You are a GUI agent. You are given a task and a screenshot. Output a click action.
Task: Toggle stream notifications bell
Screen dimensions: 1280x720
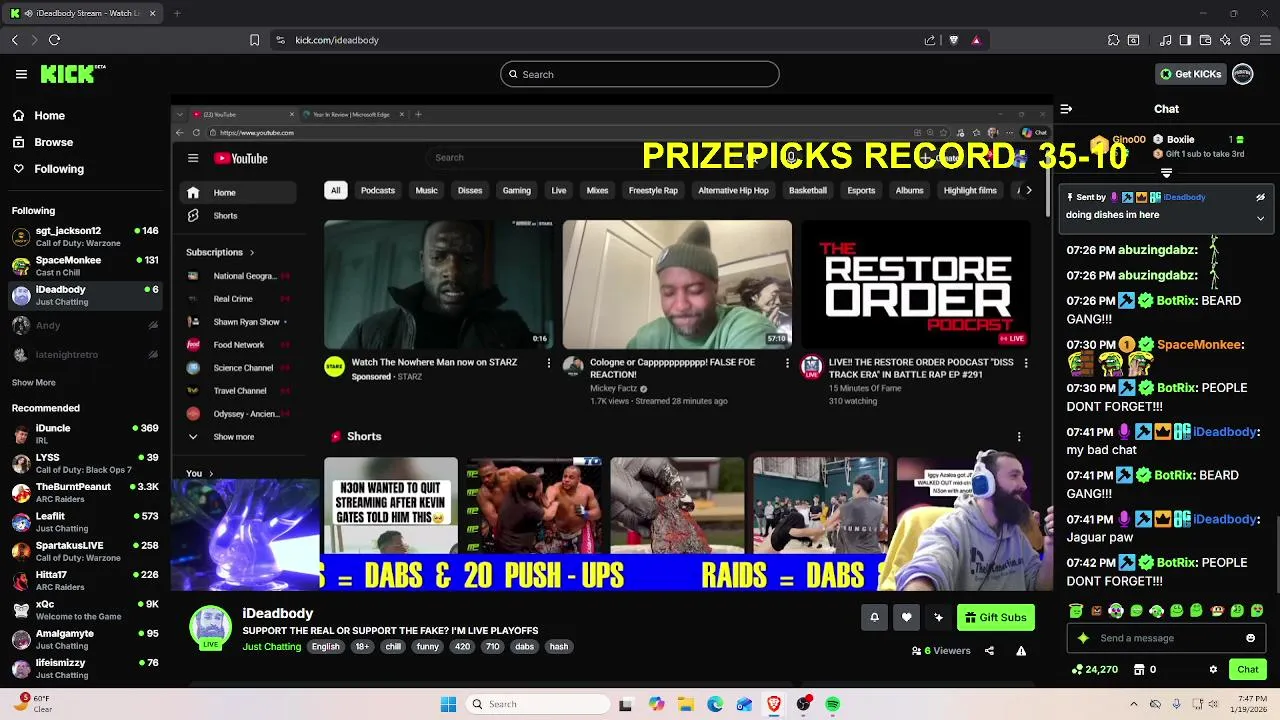coord(874,618)
